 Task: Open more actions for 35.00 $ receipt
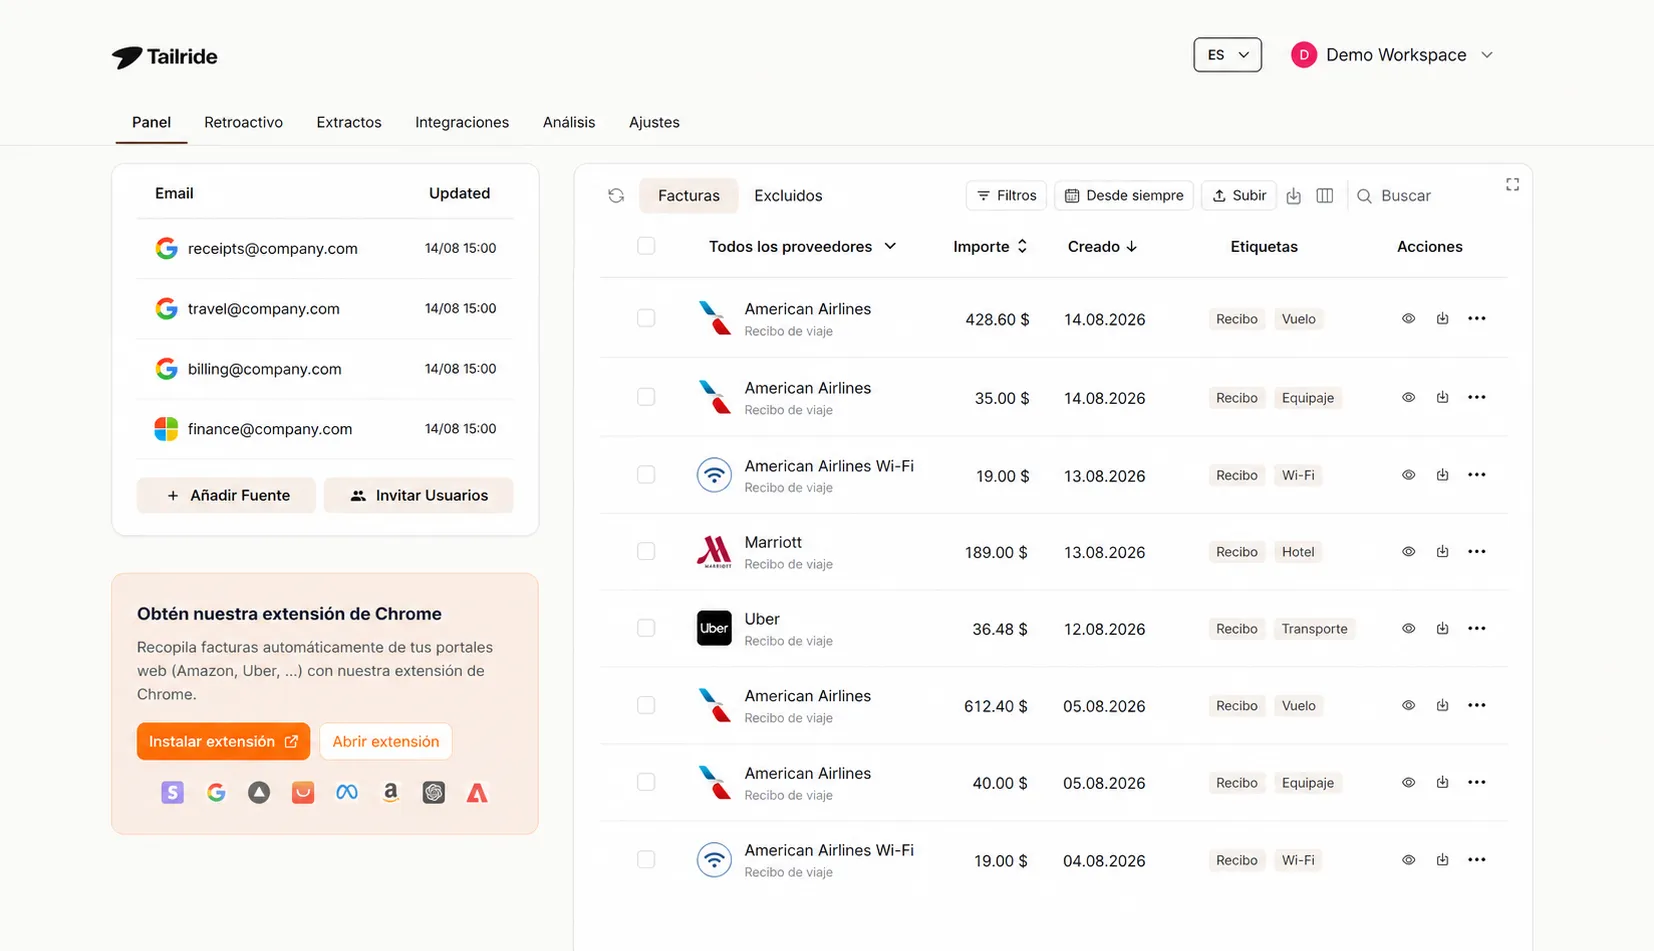[x=1477, y=397]
